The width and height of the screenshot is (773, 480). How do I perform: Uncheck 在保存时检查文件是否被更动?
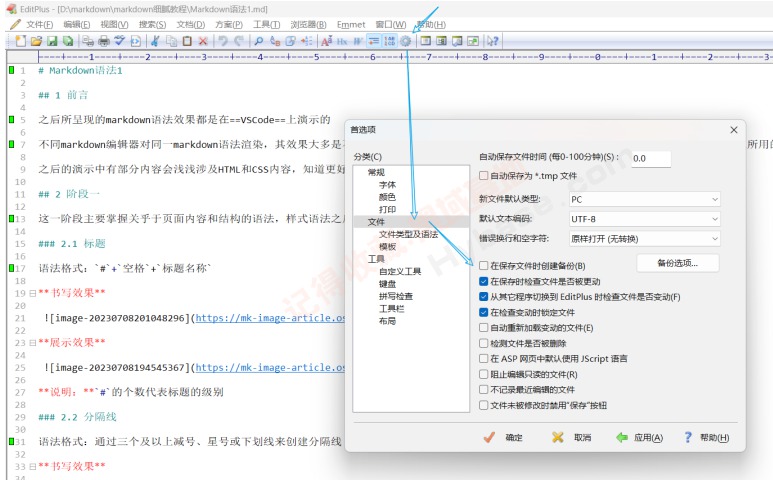tap(484, 281)
